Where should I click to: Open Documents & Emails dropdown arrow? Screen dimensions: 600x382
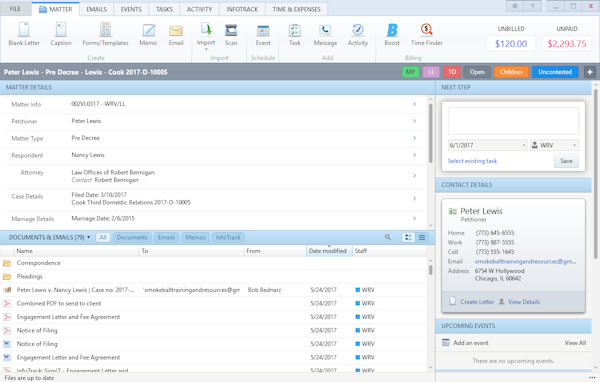[88, 237]
